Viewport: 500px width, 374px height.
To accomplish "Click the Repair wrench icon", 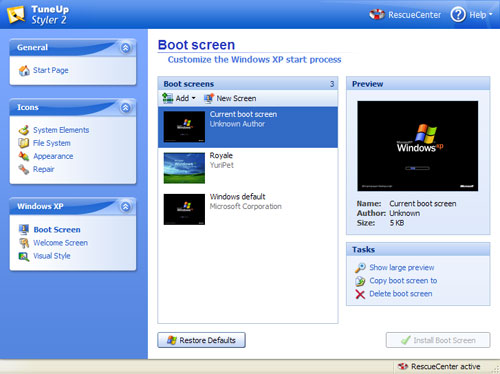I will [x=24, y=169].
